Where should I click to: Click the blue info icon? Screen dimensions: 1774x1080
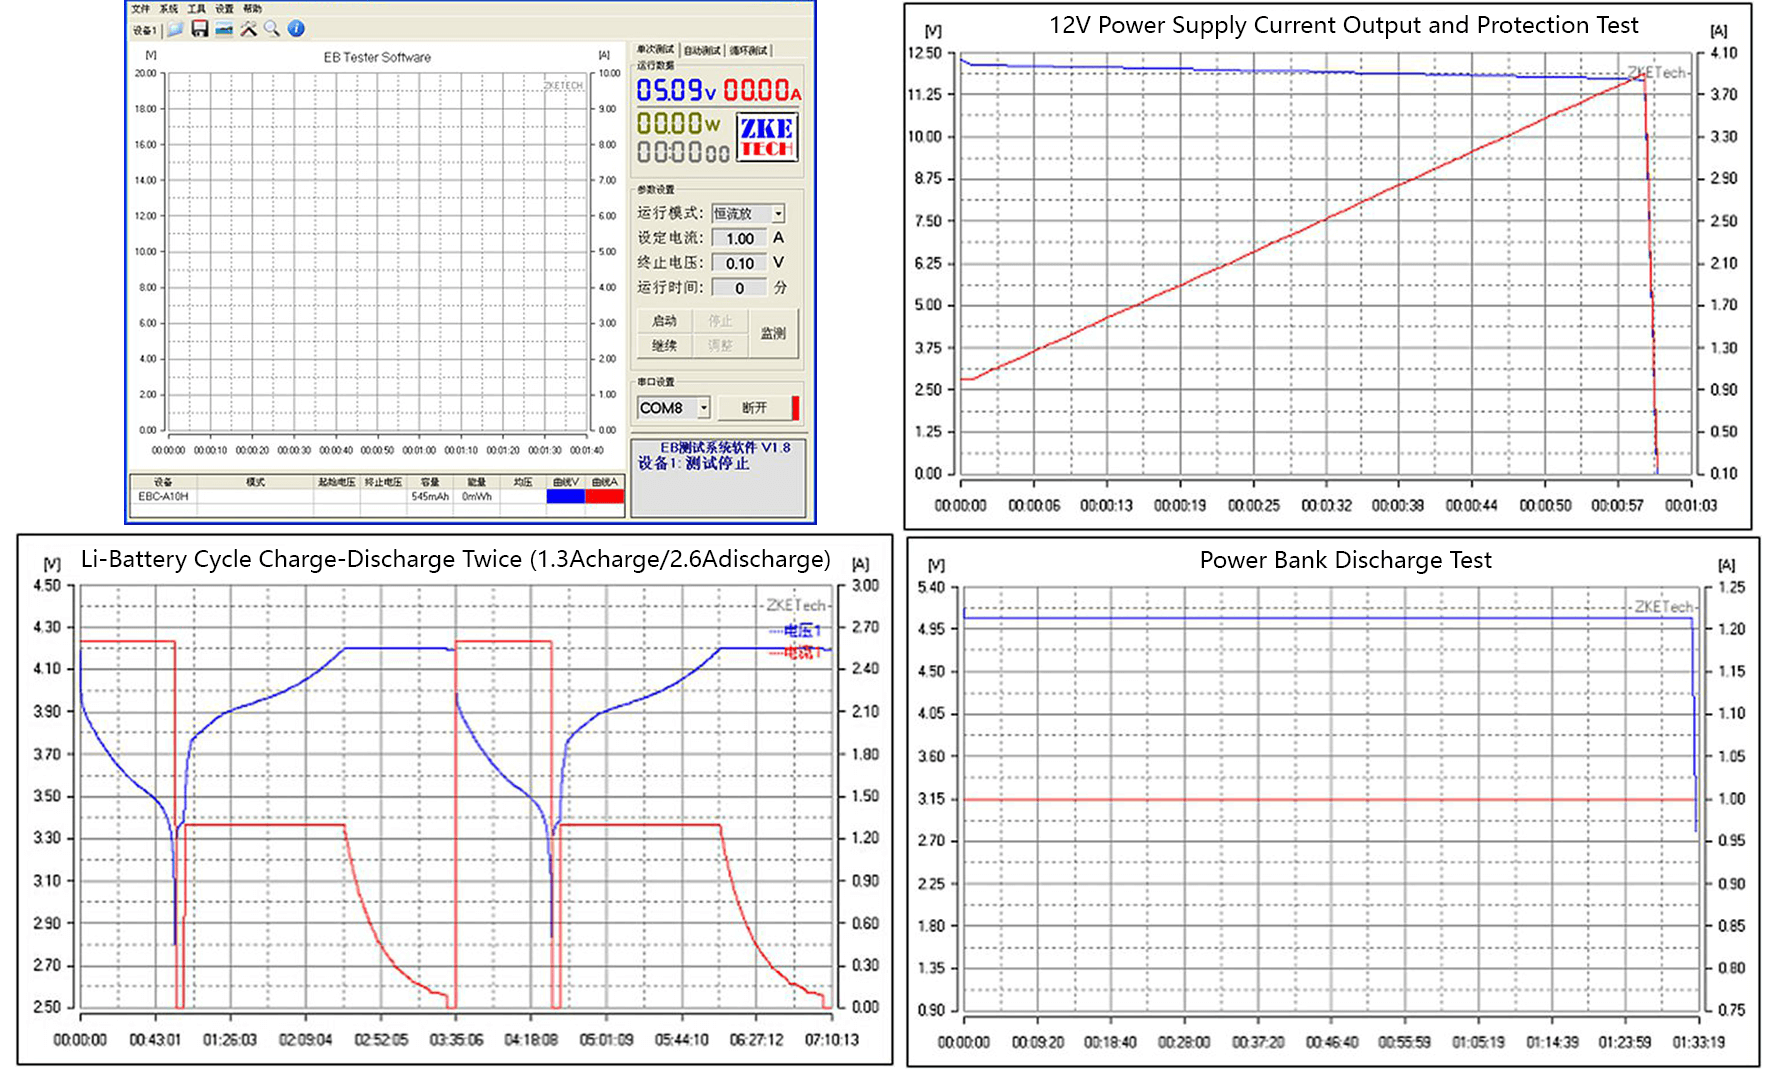click(x=296, y=29)
